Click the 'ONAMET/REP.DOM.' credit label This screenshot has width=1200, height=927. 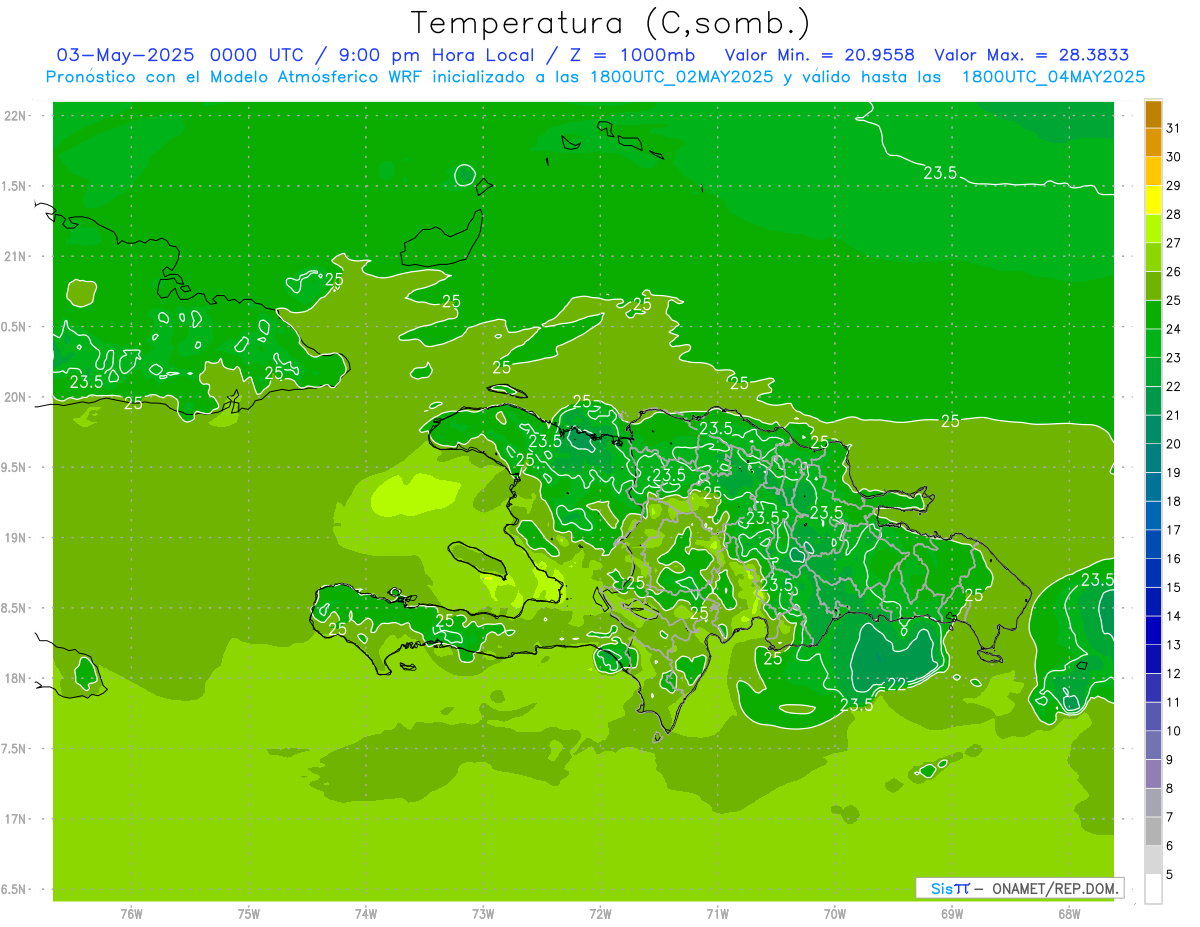[1057, 888]
